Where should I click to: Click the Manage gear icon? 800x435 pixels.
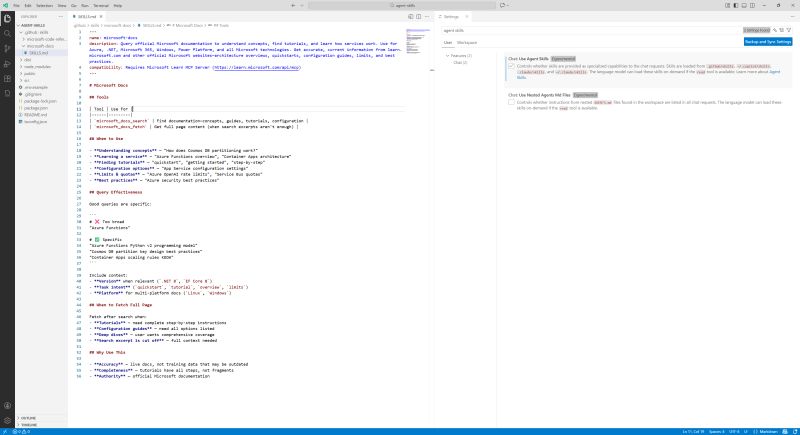[x=7, y=421]
